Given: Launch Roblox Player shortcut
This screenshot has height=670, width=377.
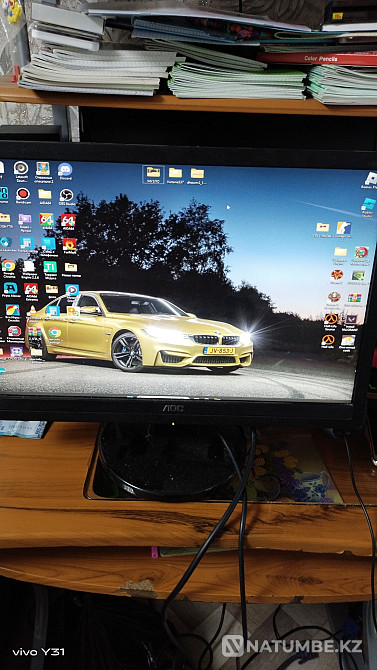Looking at the screenshot, I should point(370,179).
